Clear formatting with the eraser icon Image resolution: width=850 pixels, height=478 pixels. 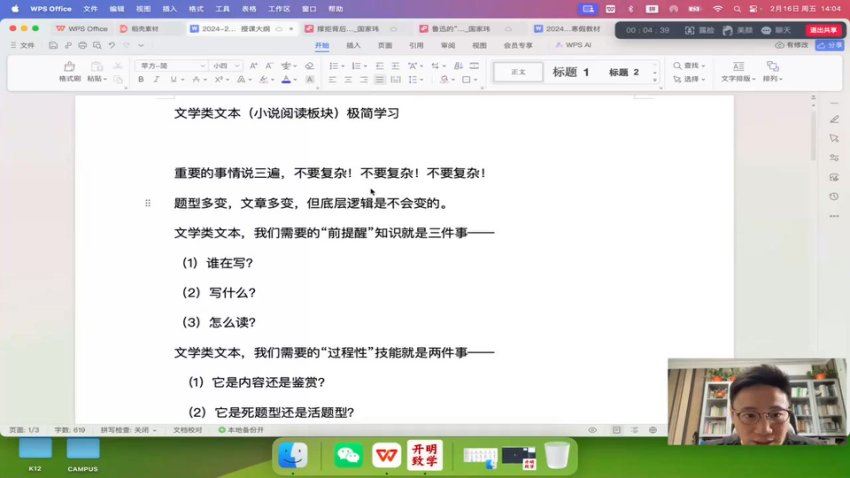310,66
